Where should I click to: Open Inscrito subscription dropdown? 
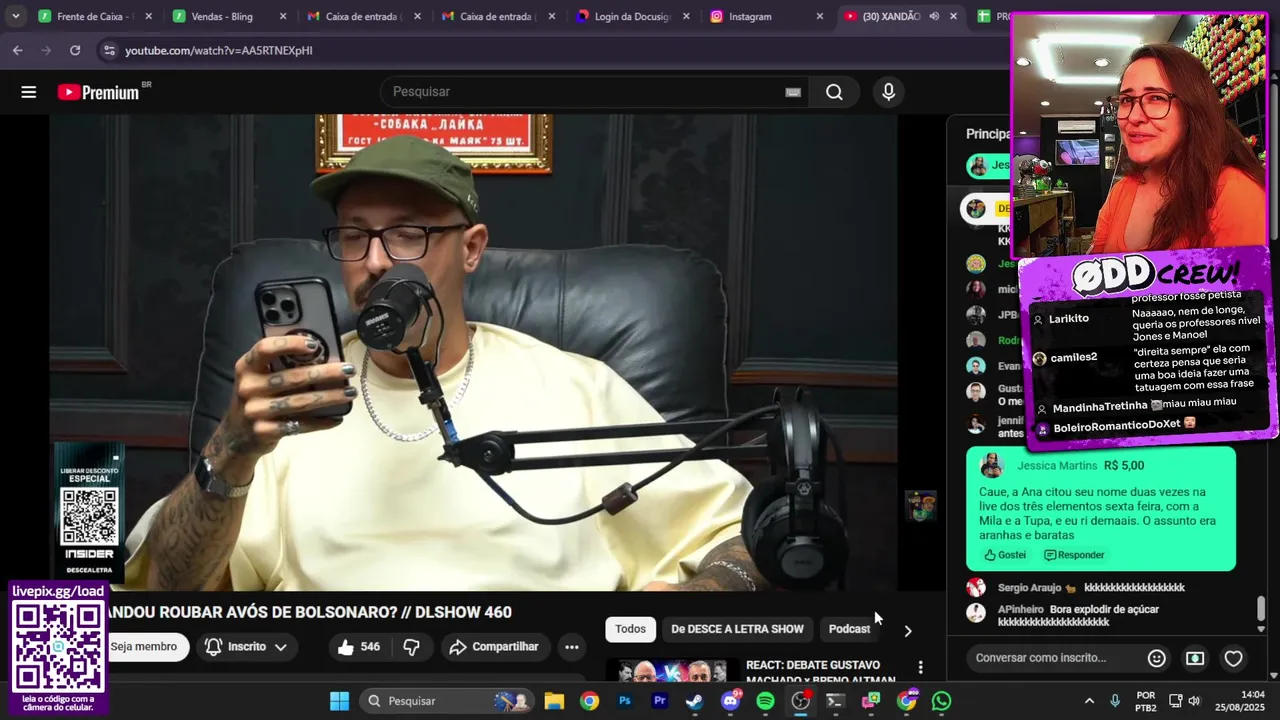click(247, 647)
